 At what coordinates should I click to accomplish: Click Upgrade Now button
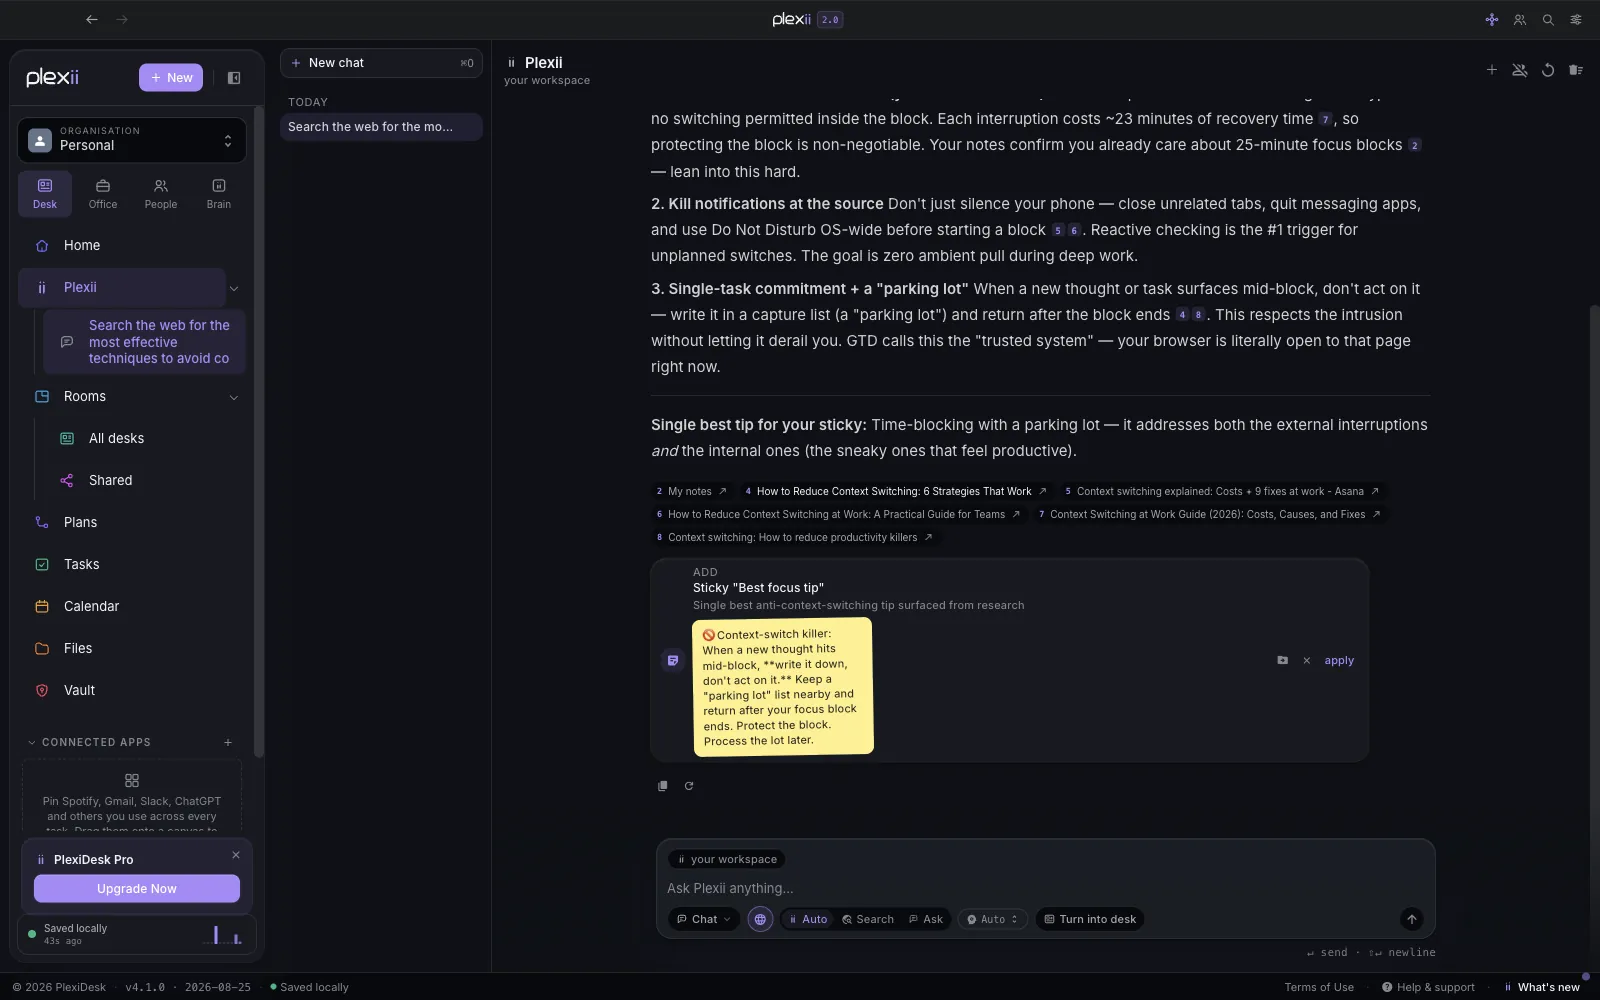click(x=137, y=888)
